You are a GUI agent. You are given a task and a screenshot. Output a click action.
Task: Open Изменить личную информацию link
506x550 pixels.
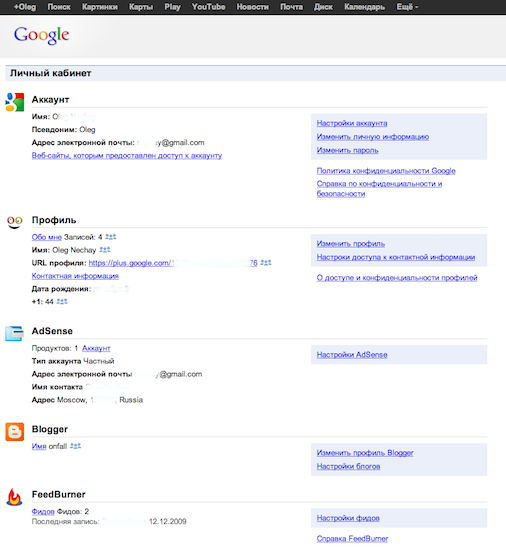coord(373,137)
